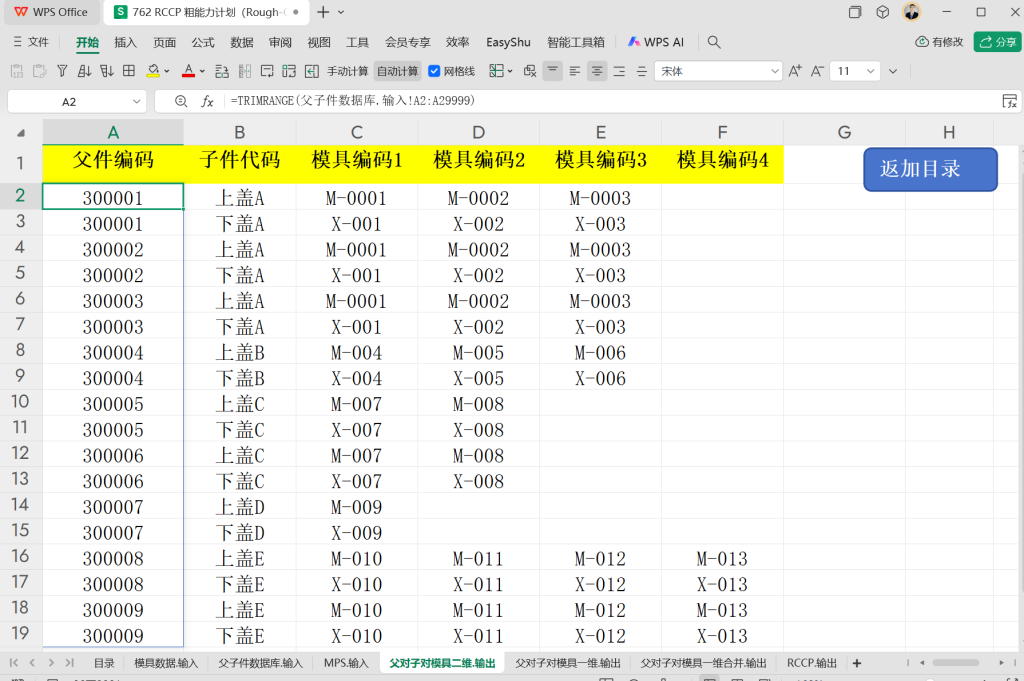Screen dimensions: 1024x681
Task: Click the 返加目录 button
Action: (x=930, y=169)
